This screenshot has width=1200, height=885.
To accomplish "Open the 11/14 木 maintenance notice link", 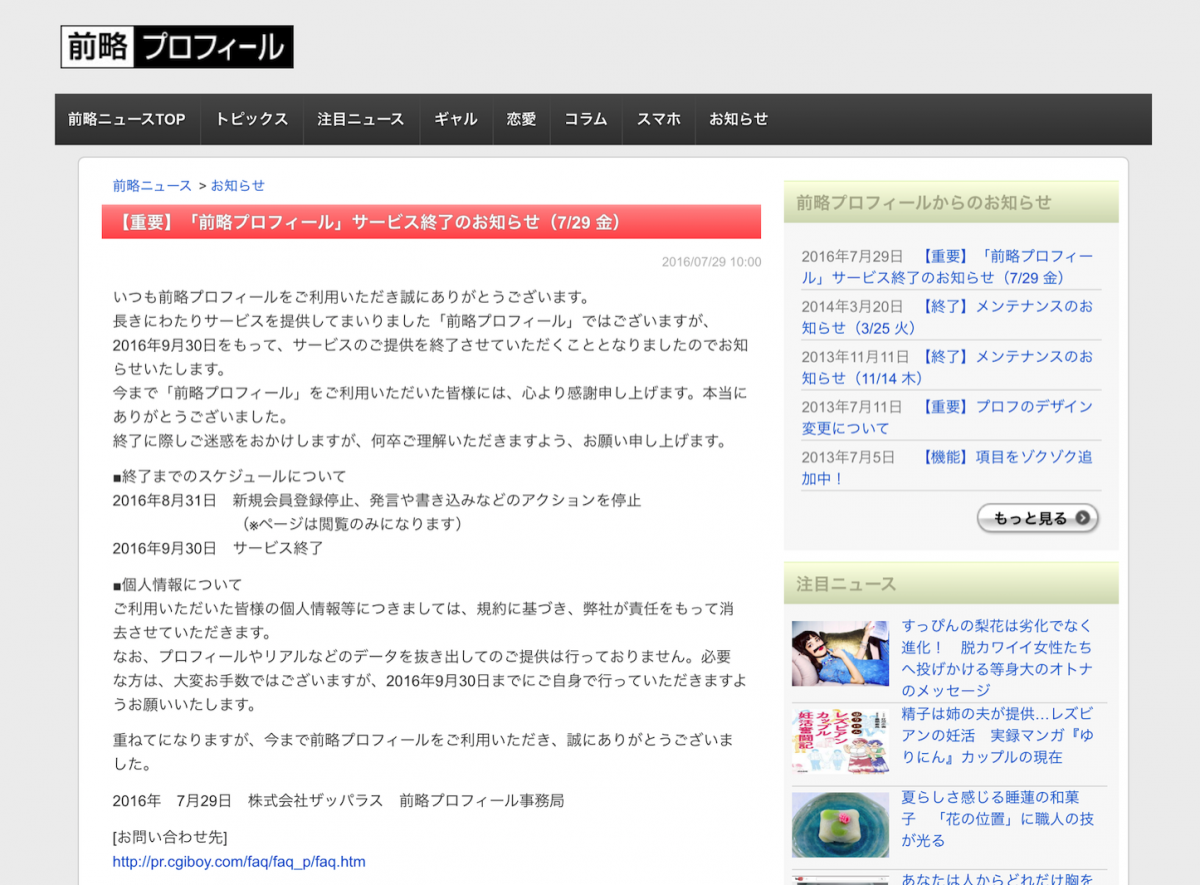I will 1005,367.
